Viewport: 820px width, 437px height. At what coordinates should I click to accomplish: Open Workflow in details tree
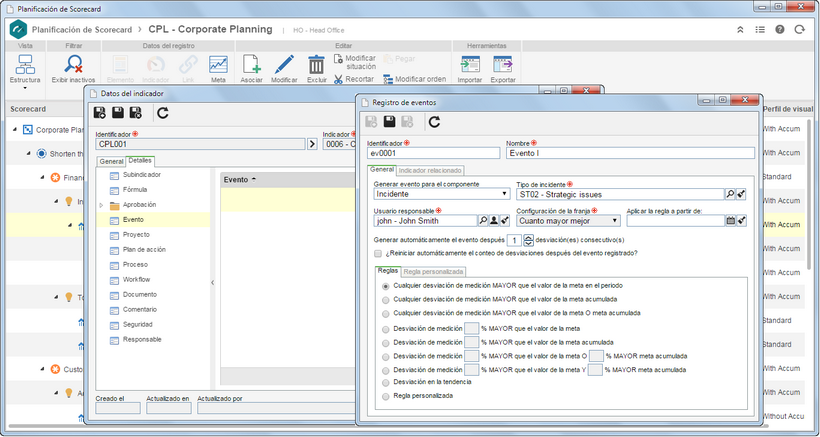tap(136, 280)
